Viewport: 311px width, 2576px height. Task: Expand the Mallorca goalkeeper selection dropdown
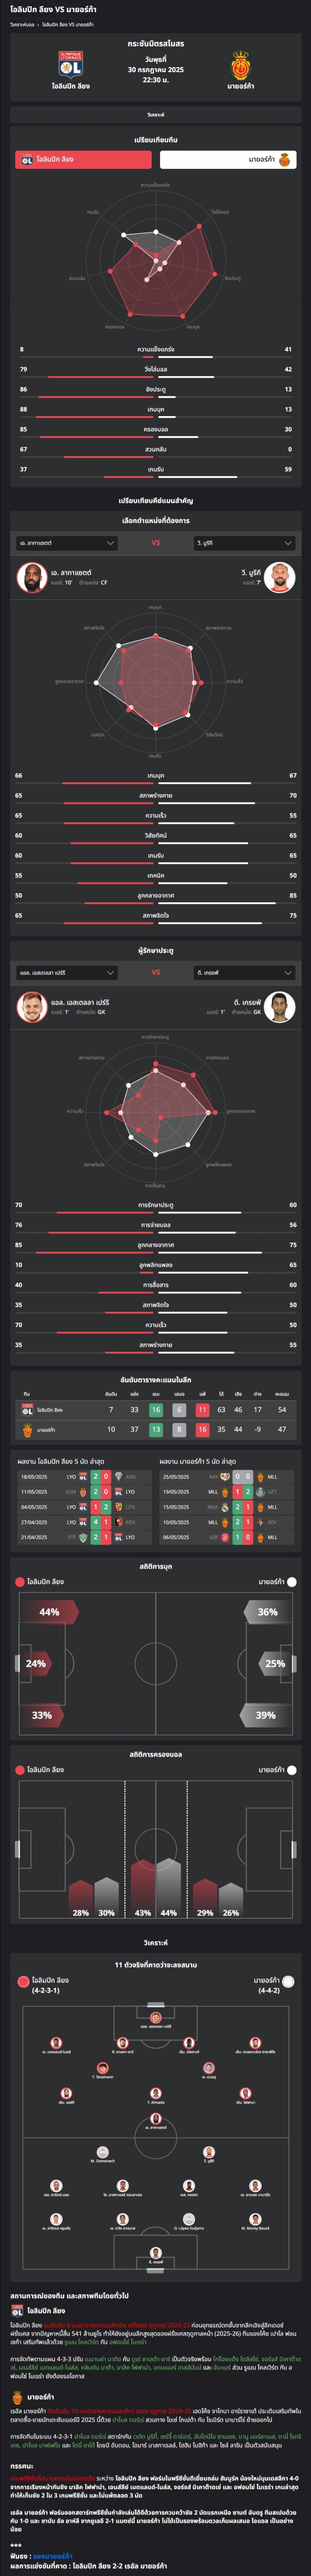click(x=244, y=972)
